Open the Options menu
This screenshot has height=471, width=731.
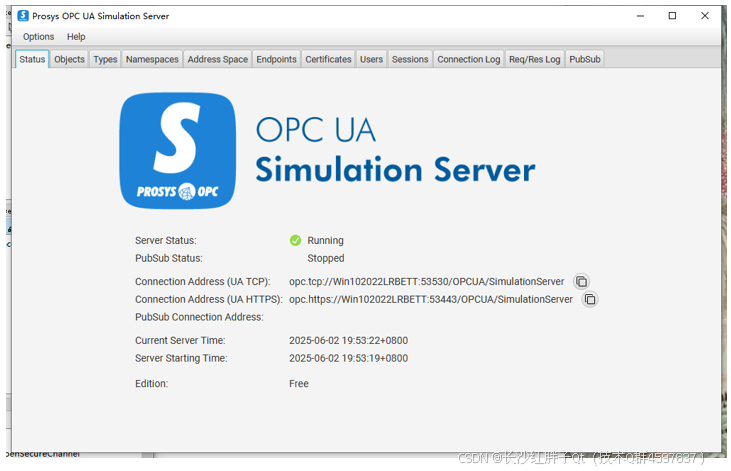(39, 37)
